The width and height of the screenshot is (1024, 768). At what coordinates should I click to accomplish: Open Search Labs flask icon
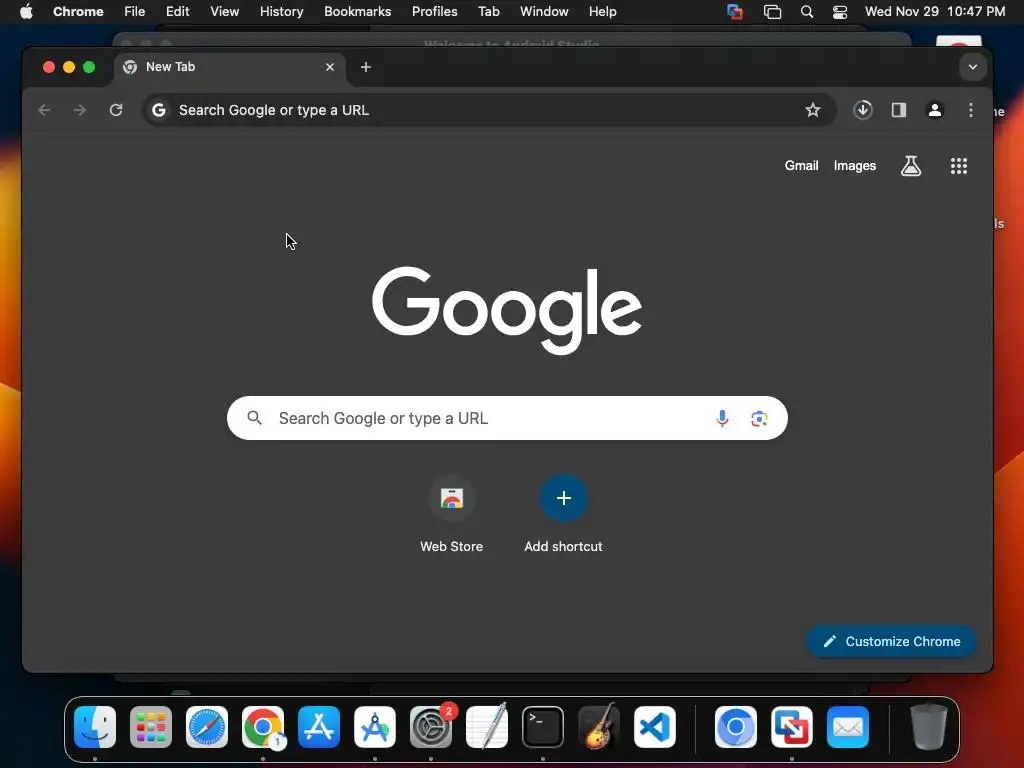coord(911,166)
